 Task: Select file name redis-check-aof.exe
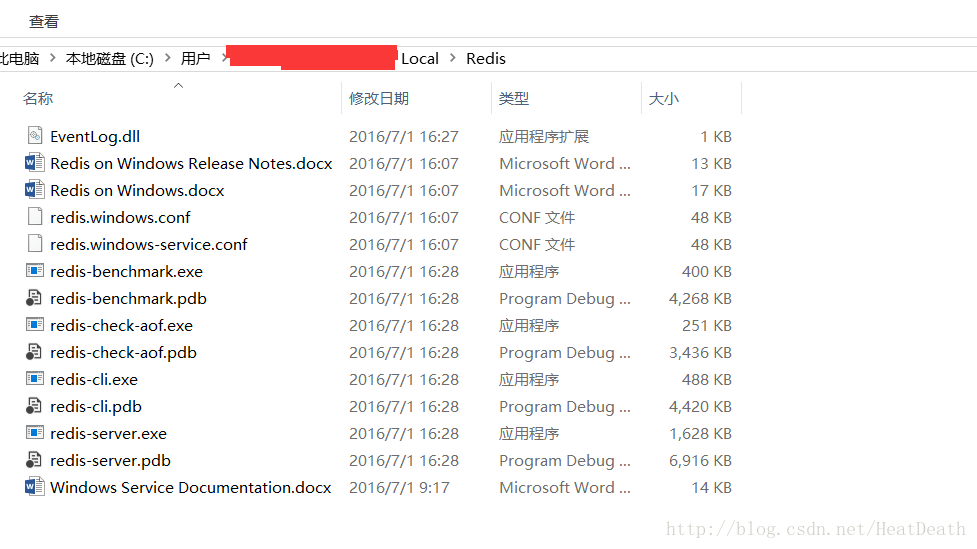(x=122, y=325)
